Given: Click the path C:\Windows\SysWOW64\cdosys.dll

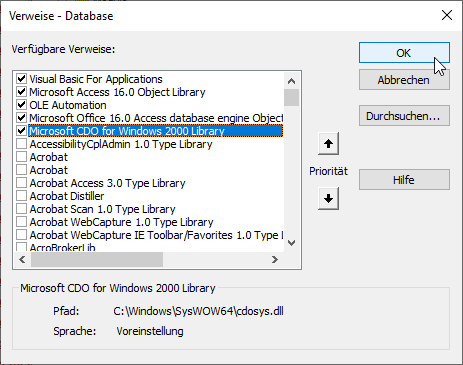Looking at the screenshot, I should [198, 311].
